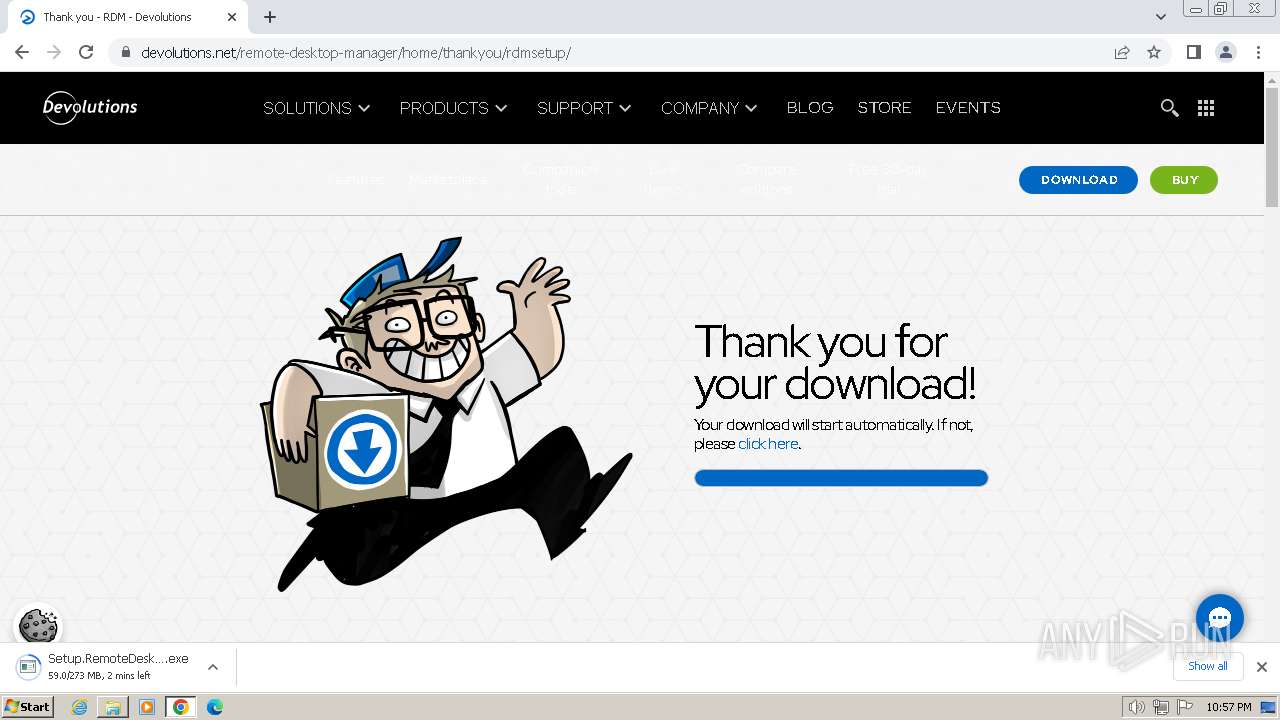This screenshot has height=720, width=1280.
Task: Open File Explorer from taskbar
Action: 113,707
